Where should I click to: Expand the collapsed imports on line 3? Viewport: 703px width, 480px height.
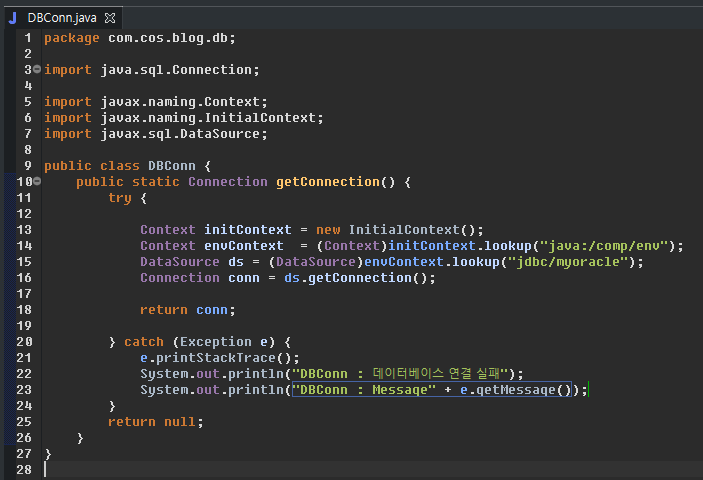pos(37,69)
